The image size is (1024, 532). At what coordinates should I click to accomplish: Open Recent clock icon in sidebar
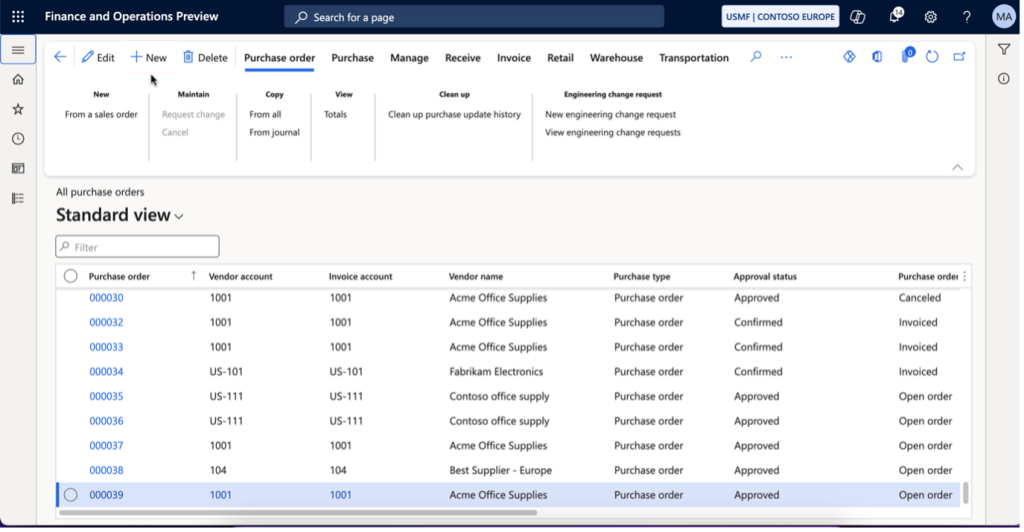pyautogui.click(x=18, y=138)
